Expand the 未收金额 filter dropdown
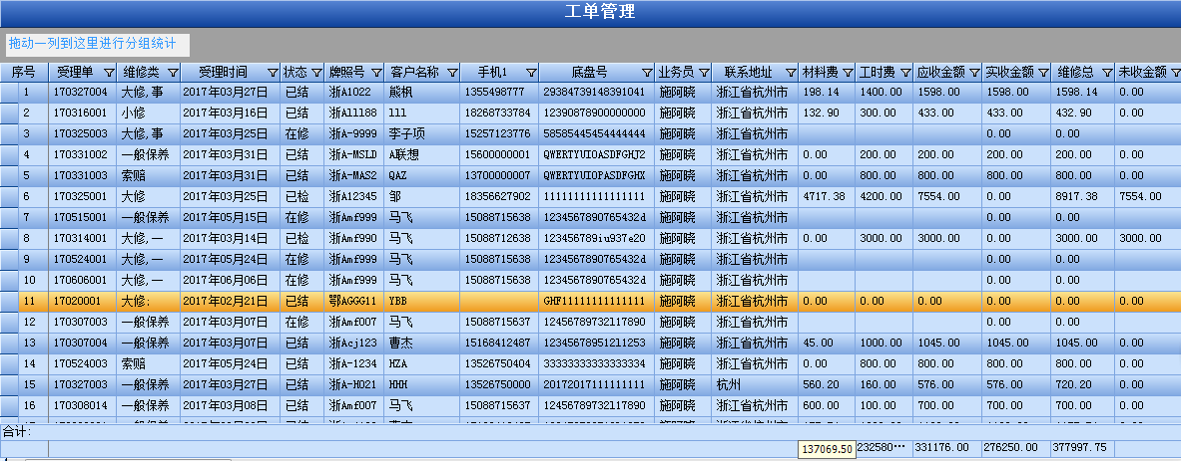This screenshot has height=461, width=1181. pos(1174,73)
